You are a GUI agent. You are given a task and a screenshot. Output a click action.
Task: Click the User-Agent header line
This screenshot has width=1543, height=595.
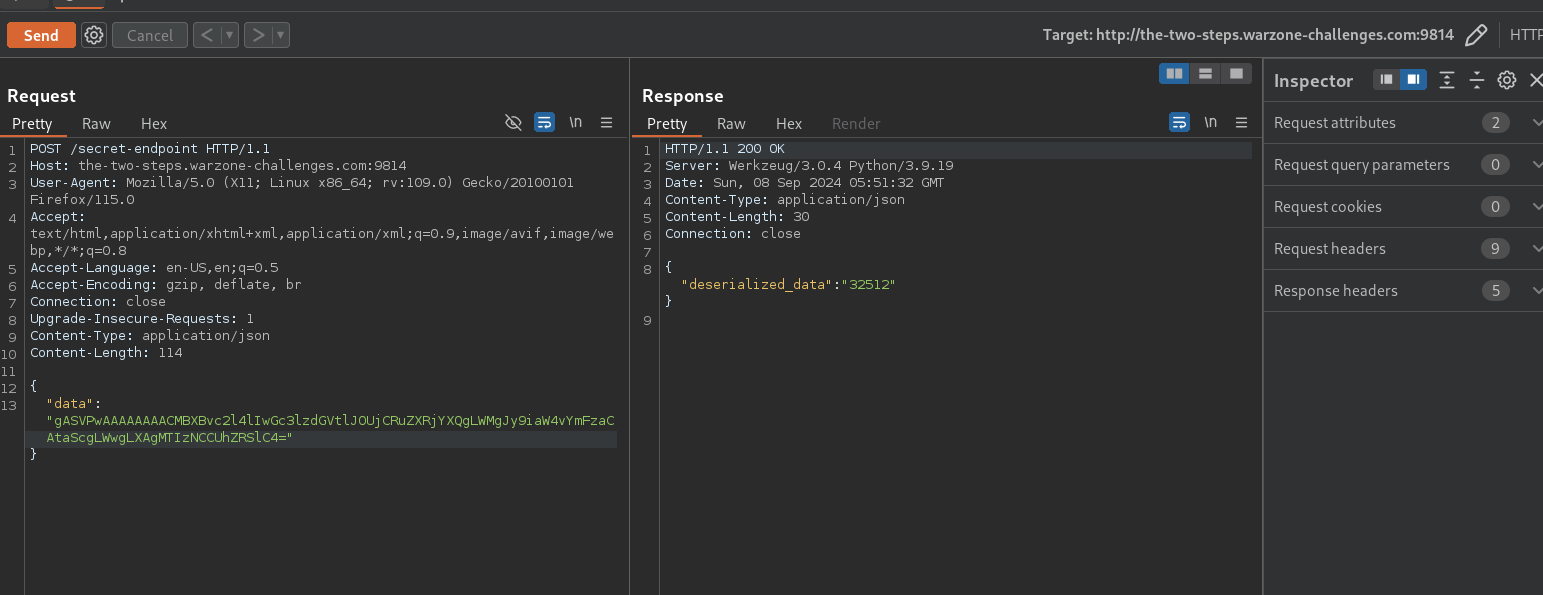coord(301,191)
